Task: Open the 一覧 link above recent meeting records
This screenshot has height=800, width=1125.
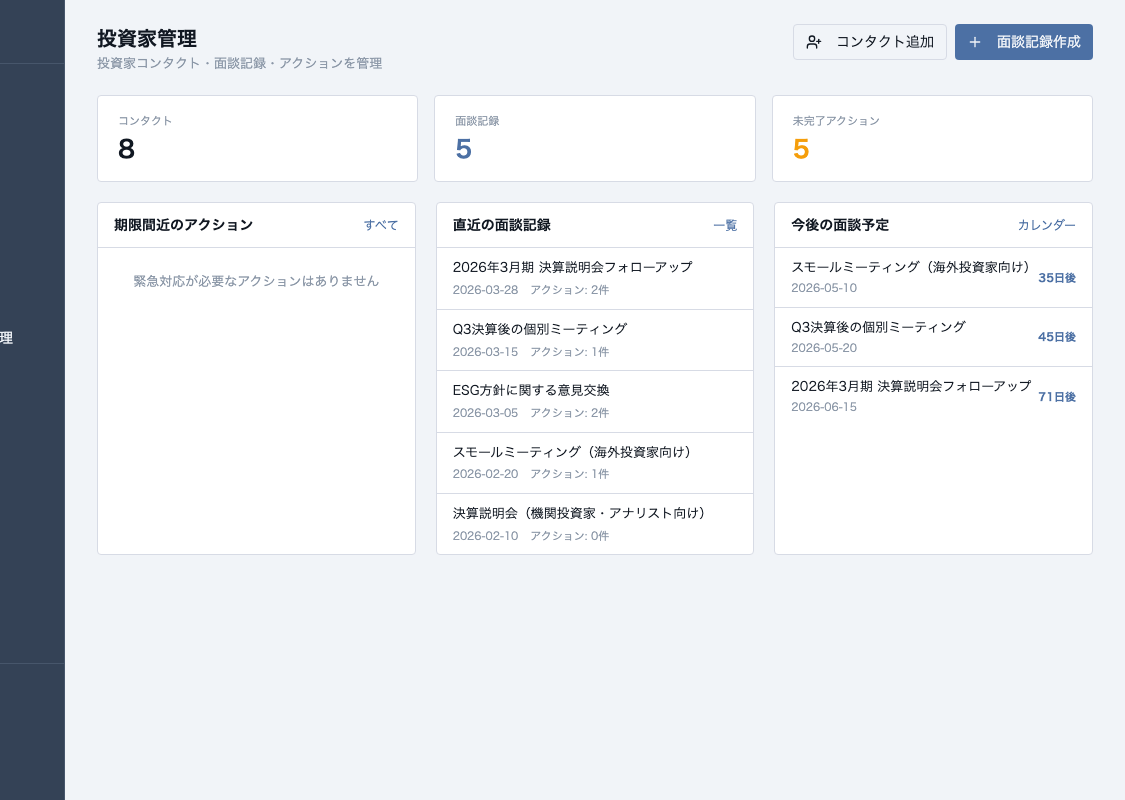Action: [x=725, y=225]
